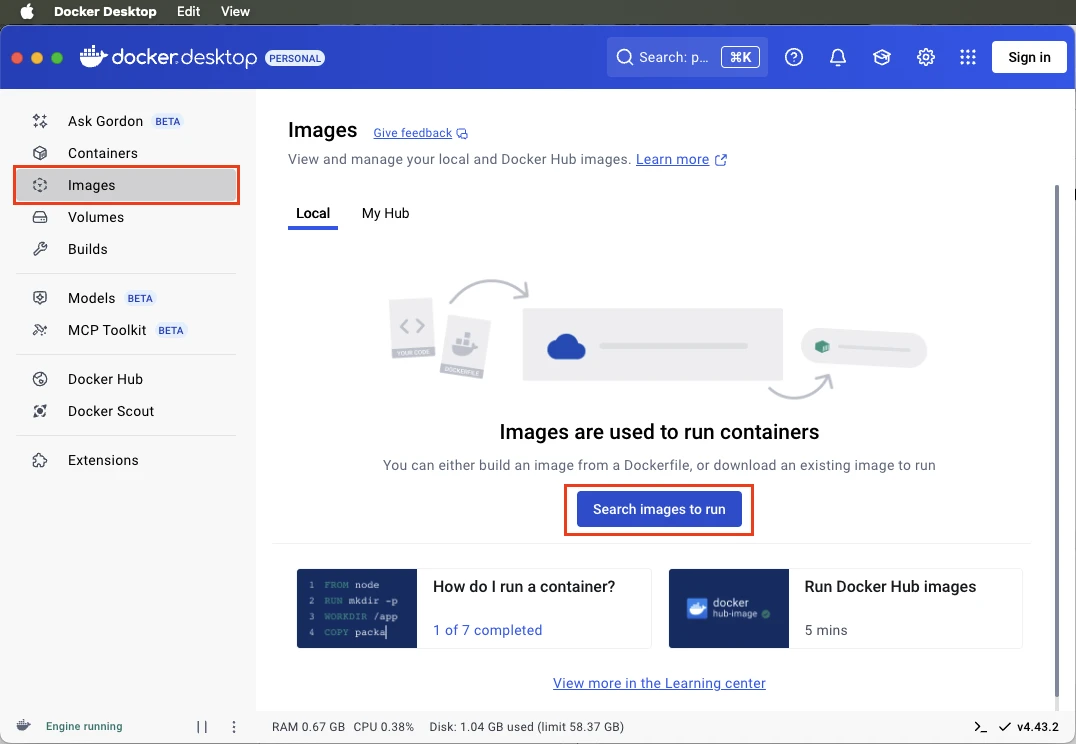Click the RAM 0.67 GB status
The height and width of the screenshot is (744, 1076).
coord(308,727)
